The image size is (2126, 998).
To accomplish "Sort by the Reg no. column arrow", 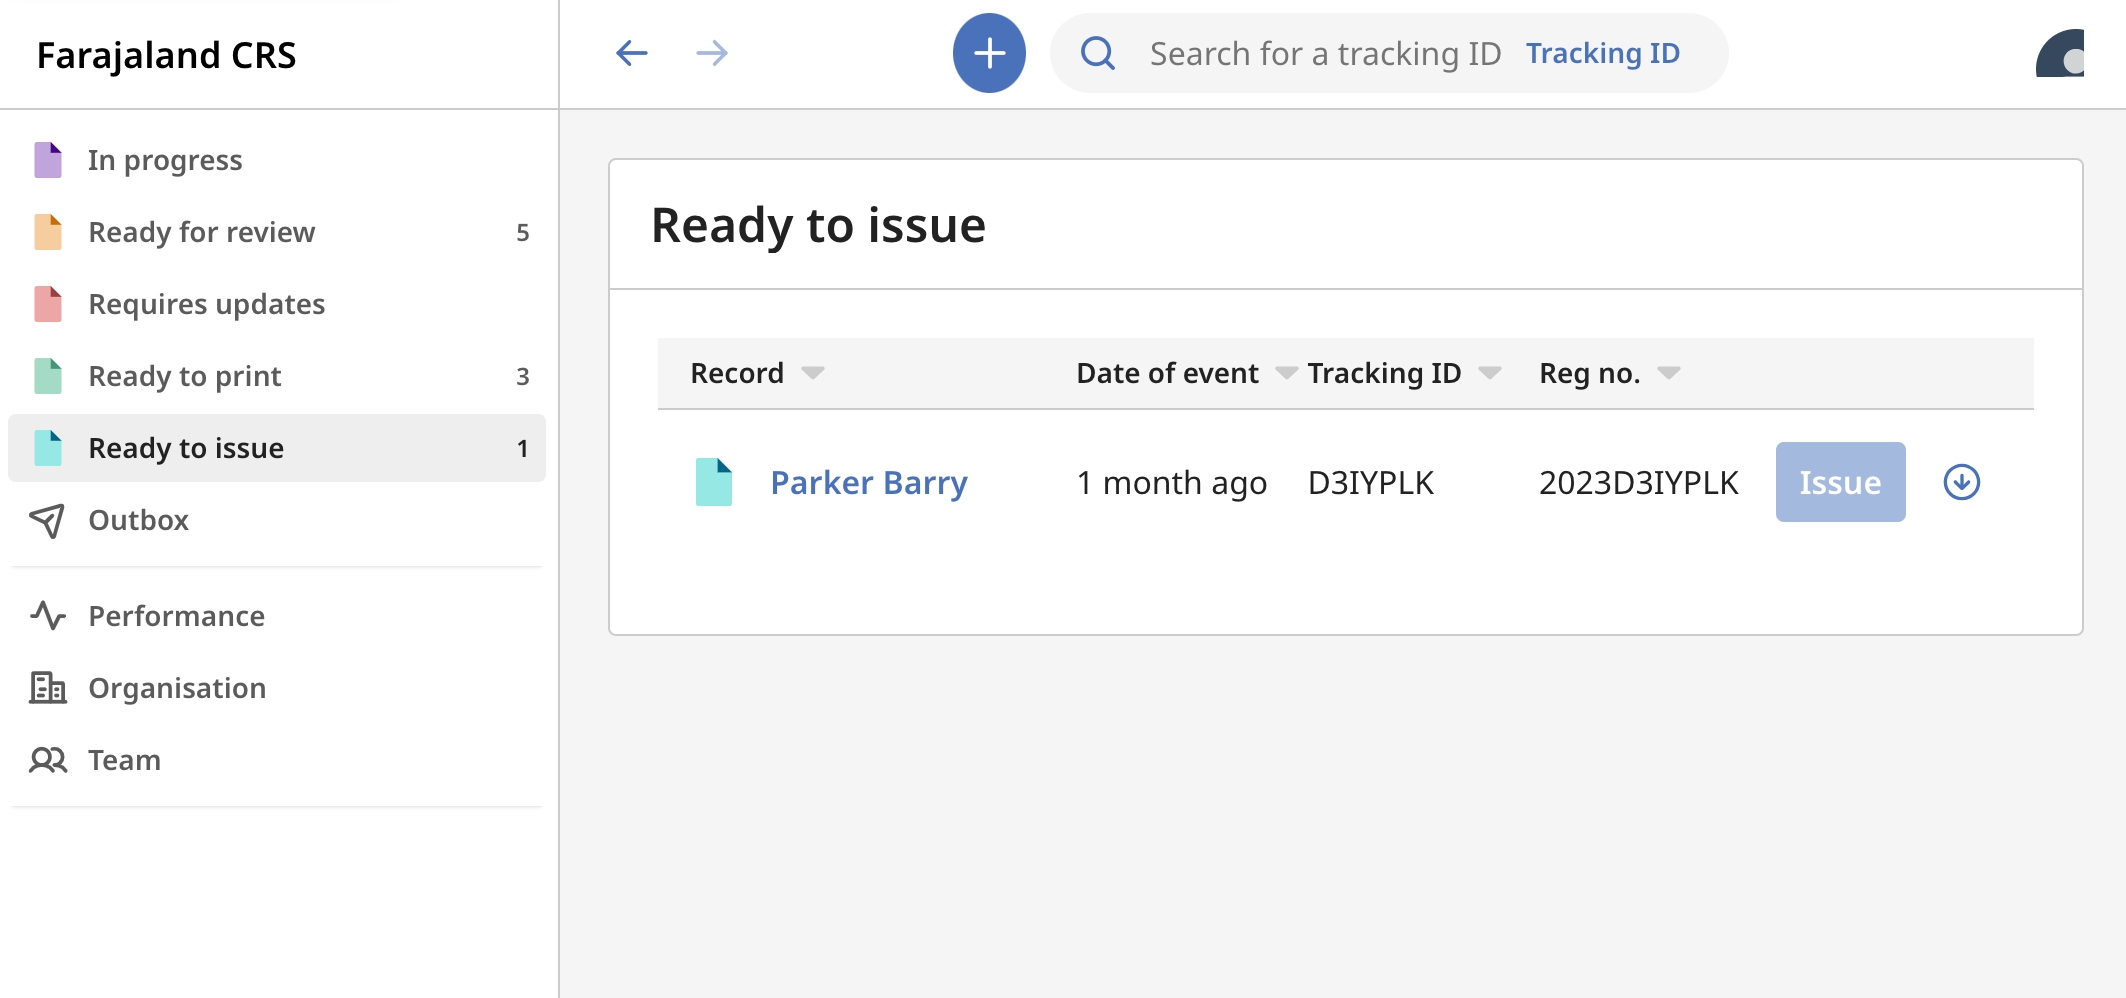I will click(1668, 373).
